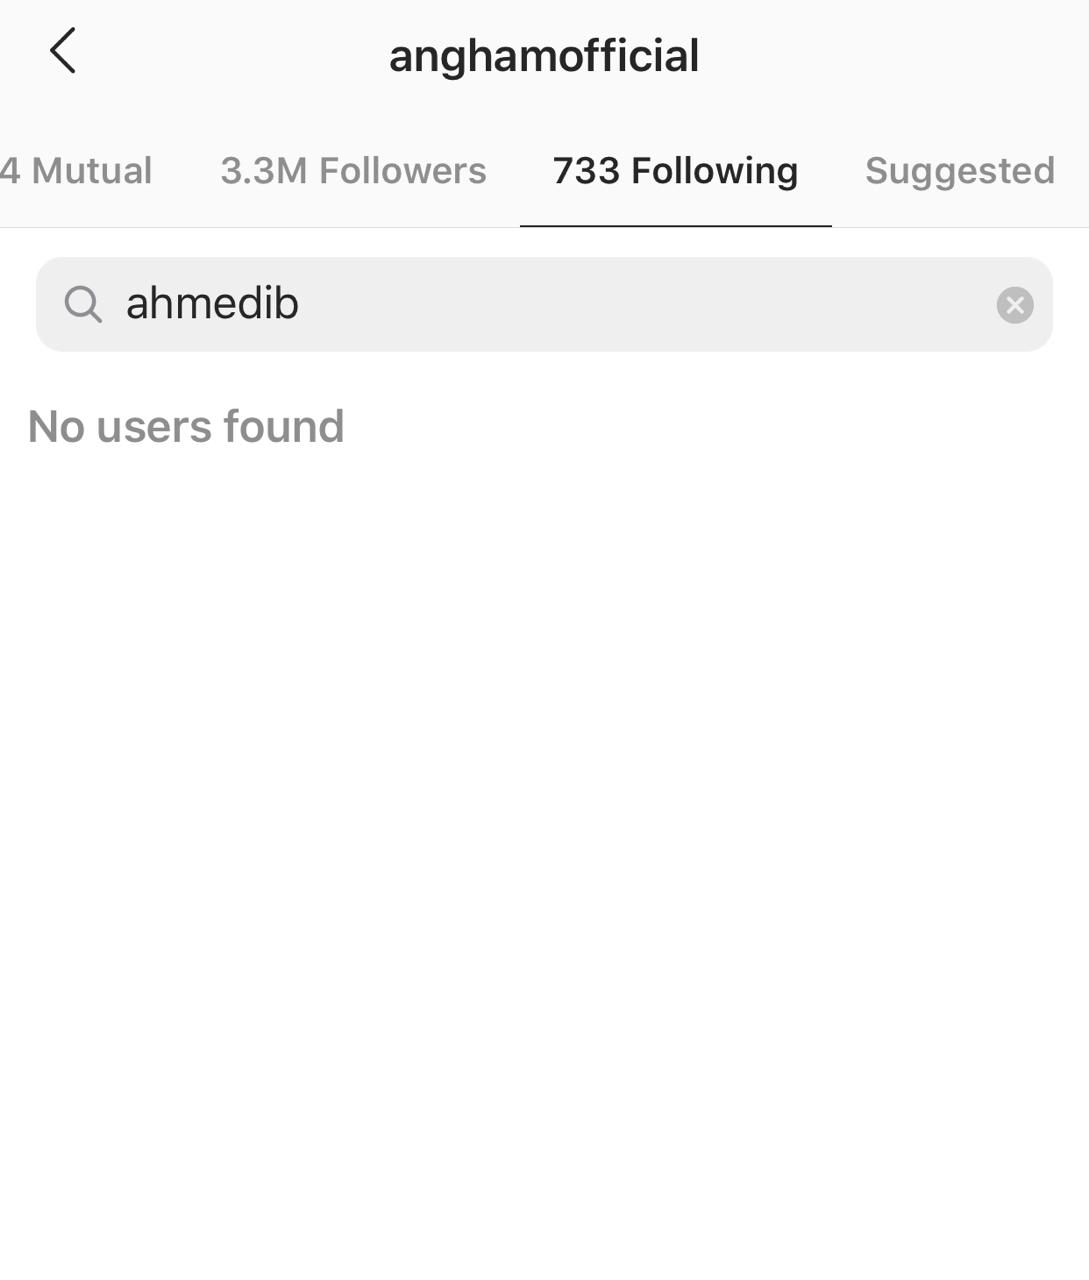Click the typed text "ahmedib"
Image resolution: width=1089 pixels, height=1280 pixels.
coord(212,304)
